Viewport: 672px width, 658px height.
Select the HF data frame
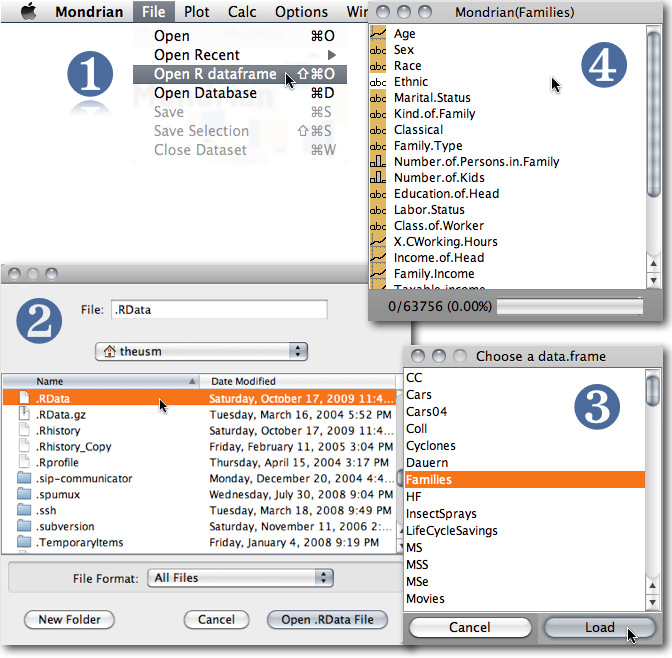coord(525,496)
